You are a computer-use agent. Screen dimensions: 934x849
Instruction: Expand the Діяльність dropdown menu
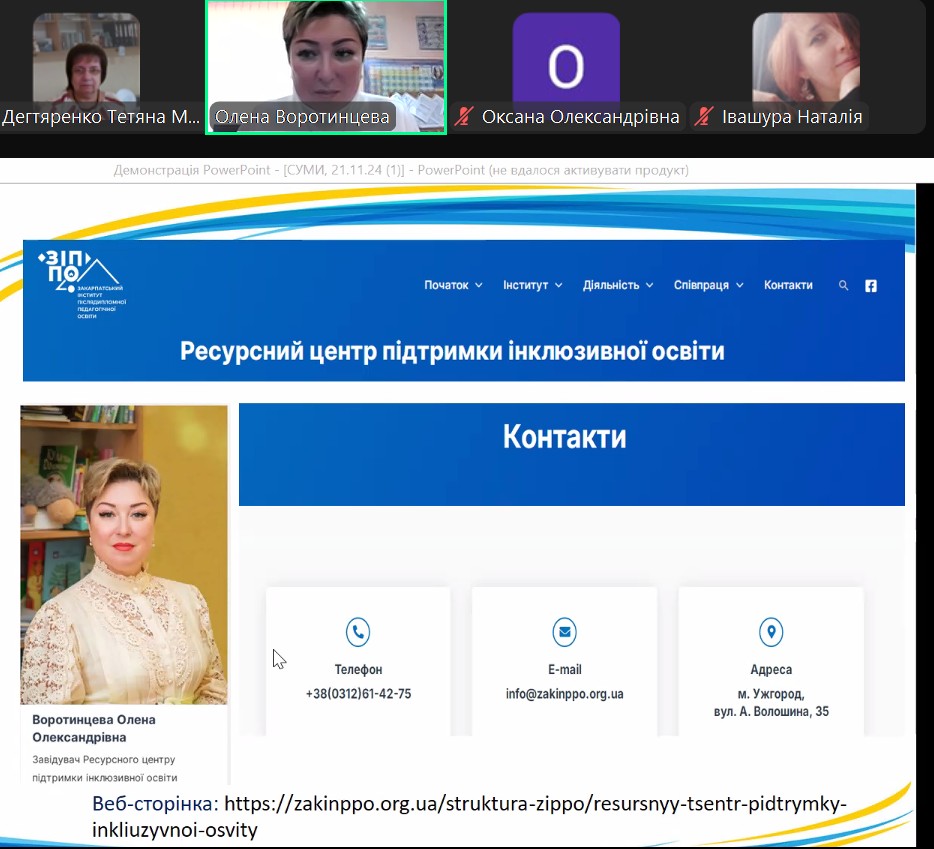(618, 286)
